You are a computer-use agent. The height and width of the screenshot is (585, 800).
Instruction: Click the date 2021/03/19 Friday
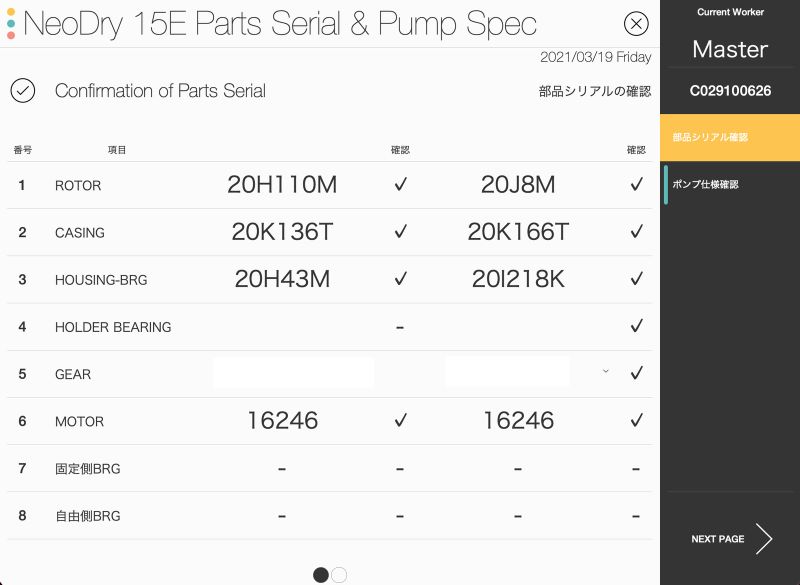pos(595,57)
